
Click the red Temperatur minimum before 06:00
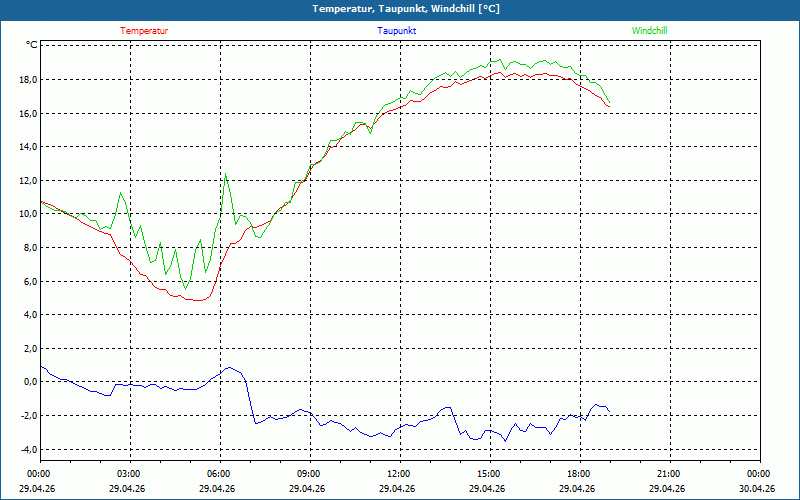199,300
